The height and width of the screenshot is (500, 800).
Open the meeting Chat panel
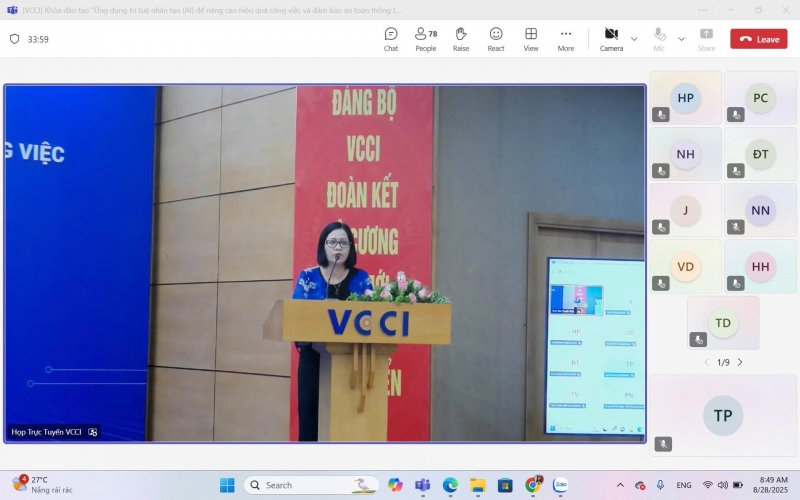[x=391, y=39]
